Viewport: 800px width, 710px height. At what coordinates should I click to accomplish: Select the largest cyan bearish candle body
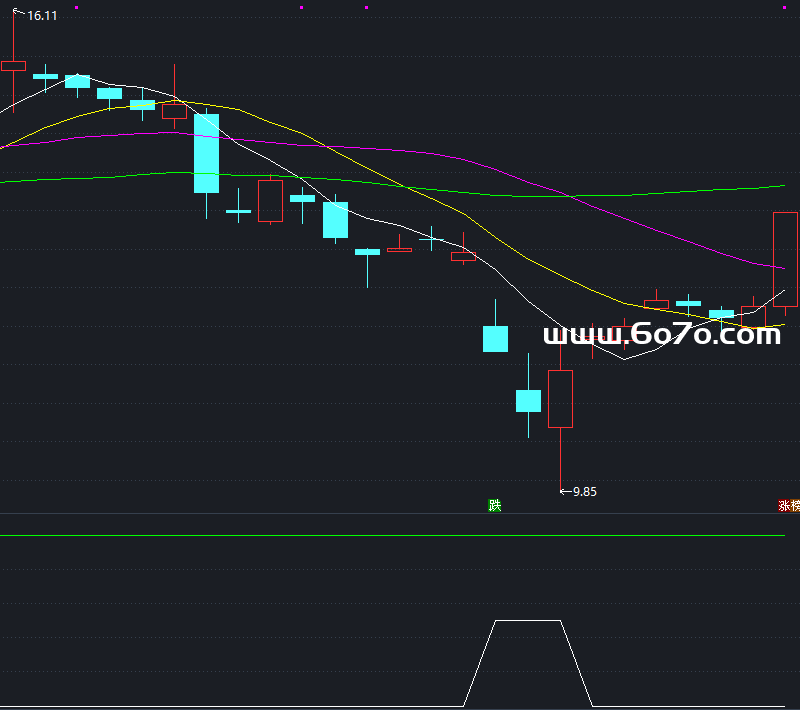coord(206,153)
